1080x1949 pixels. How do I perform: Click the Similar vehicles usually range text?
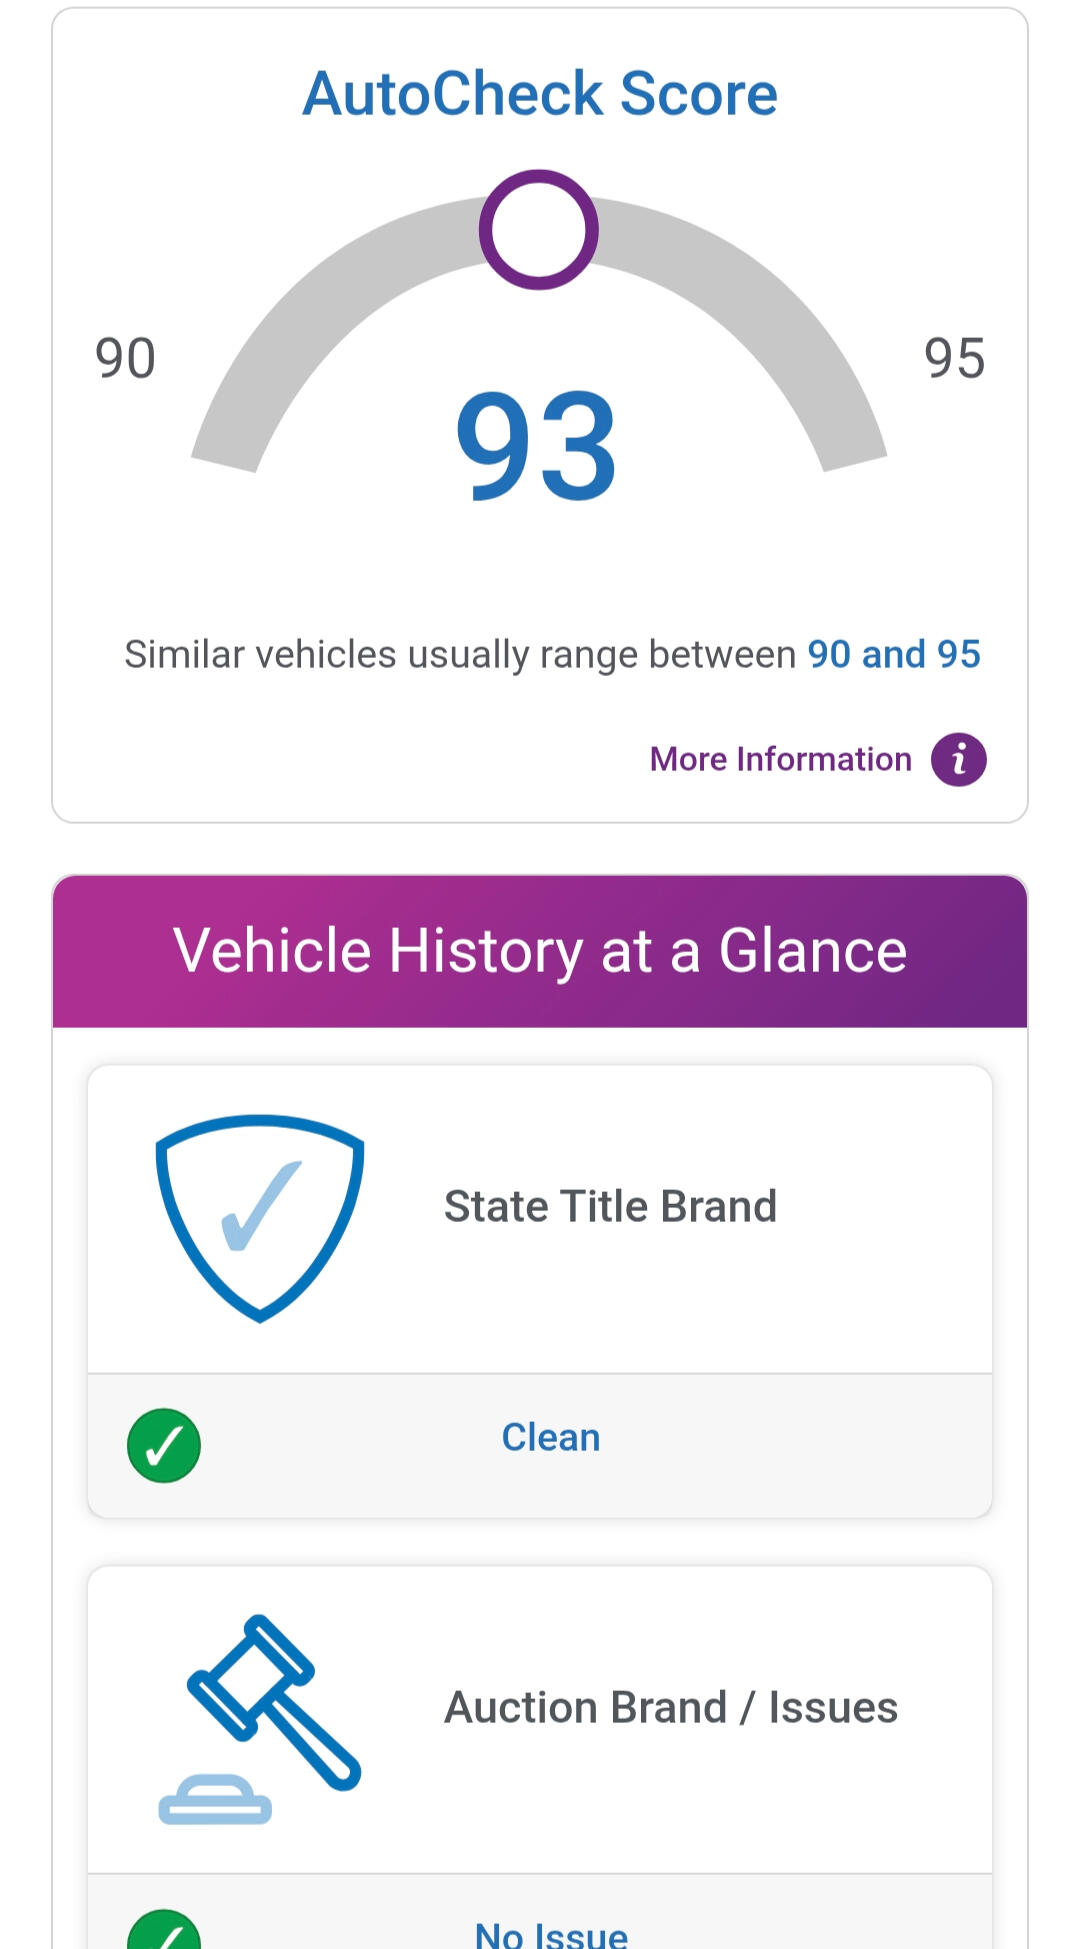460,655
